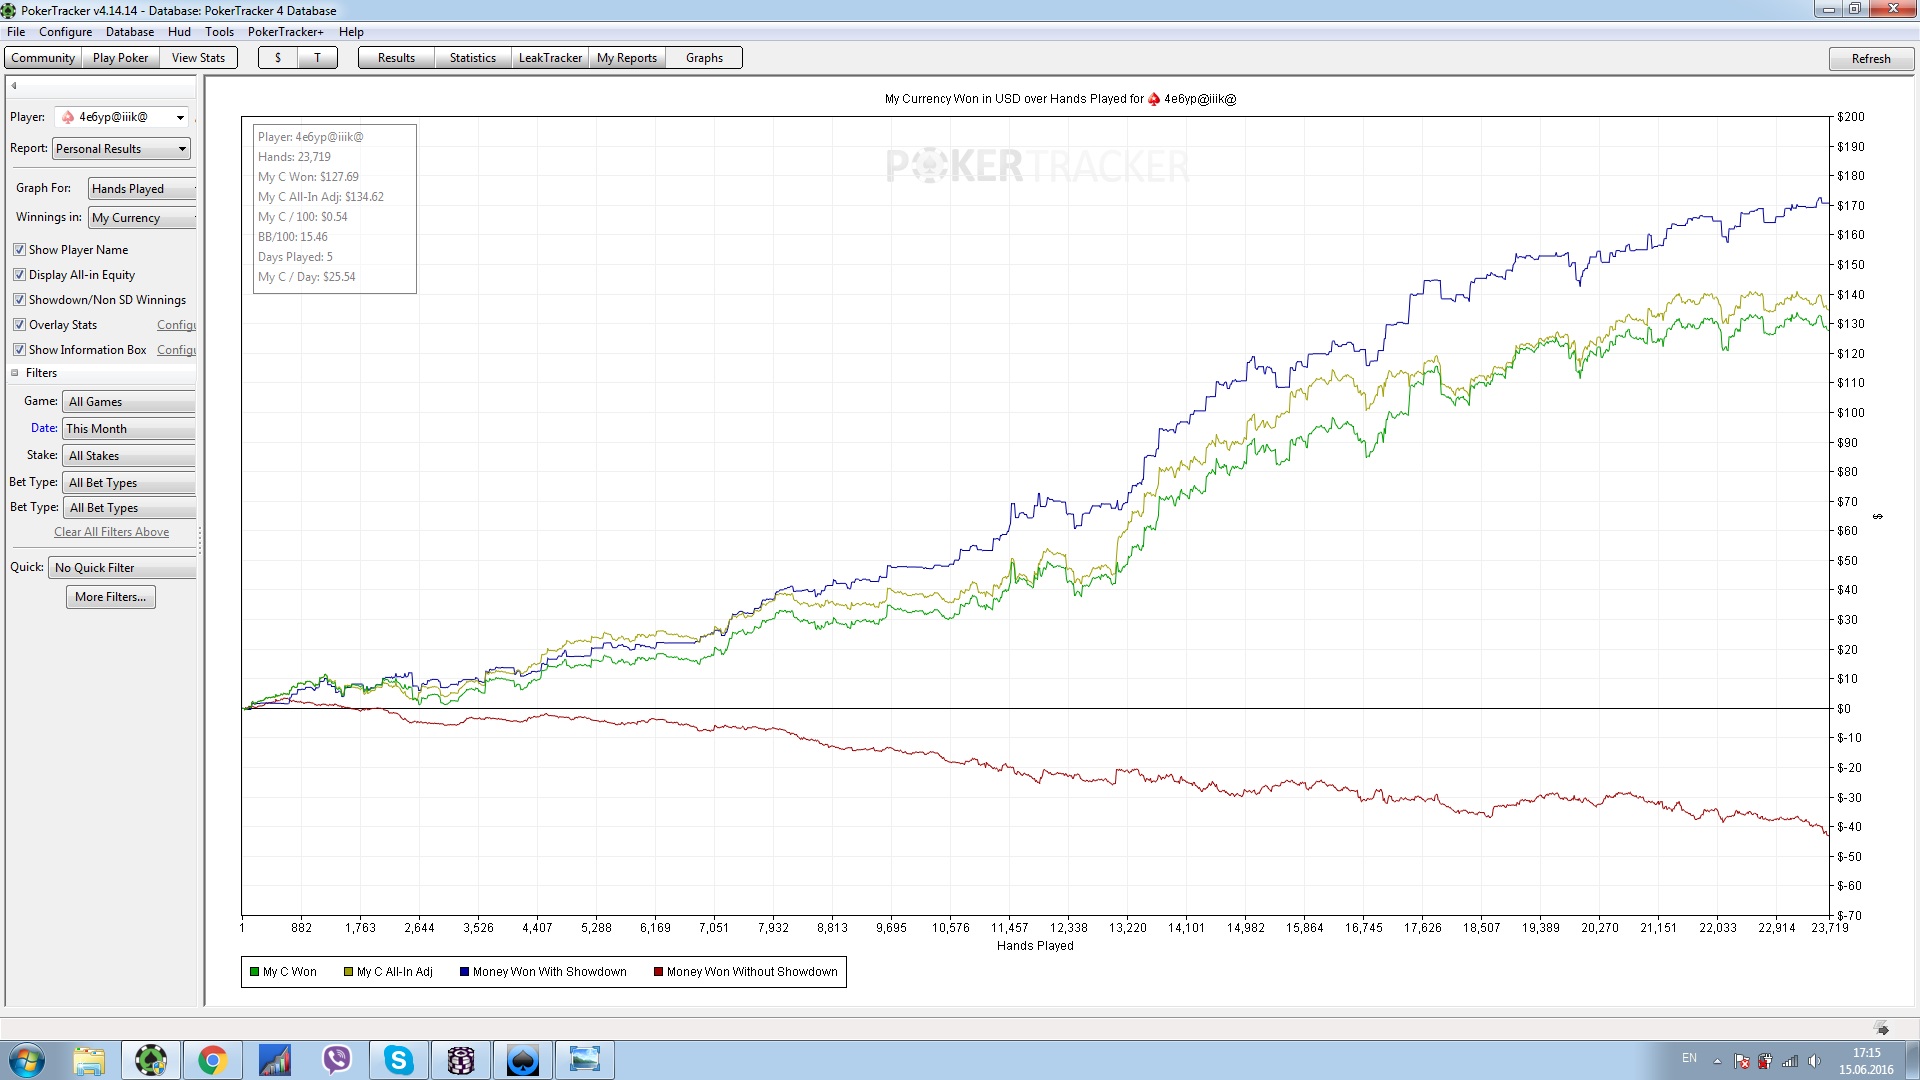The height and width of the screenshot is (1080, 1920).
Task: Click the Refresh button
Action: pyautogui.click(x=1870, y=59)
